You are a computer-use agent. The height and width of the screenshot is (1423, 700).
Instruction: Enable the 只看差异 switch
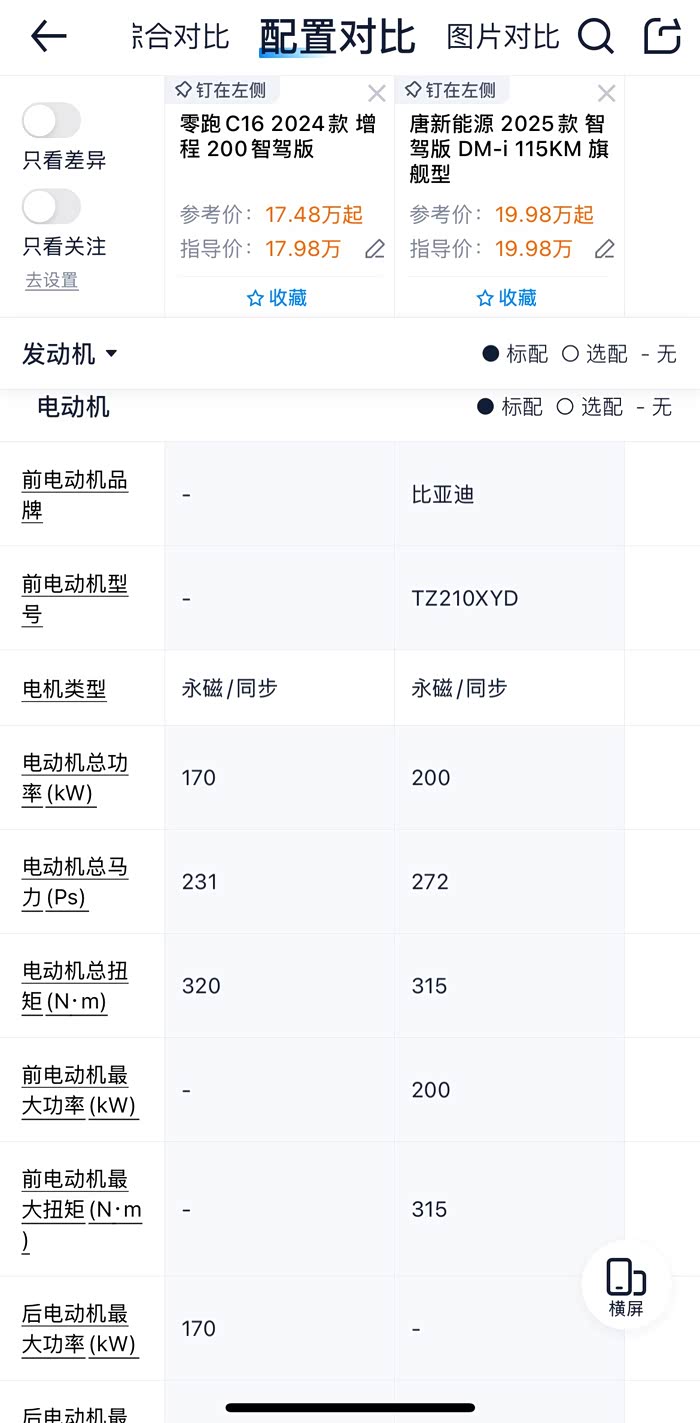point(51,120)
